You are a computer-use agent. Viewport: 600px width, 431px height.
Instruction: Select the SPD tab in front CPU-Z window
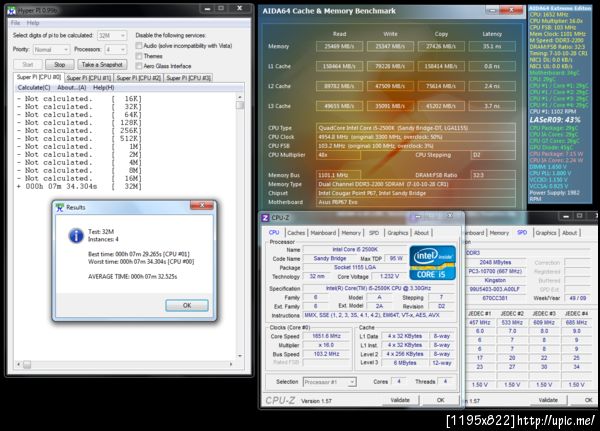(374, 233)
